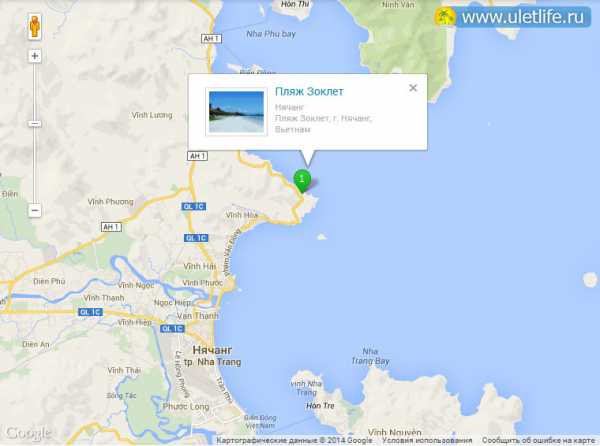This screenshot has height=446, width=600.
Task: Click the Hòn Tre island label
Action: [320, 406]
